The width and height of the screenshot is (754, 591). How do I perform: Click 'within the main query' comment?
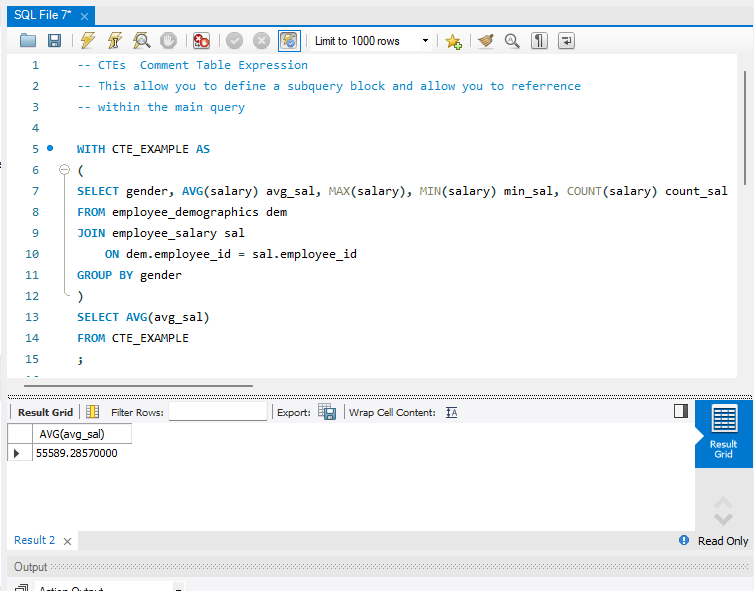161,107
